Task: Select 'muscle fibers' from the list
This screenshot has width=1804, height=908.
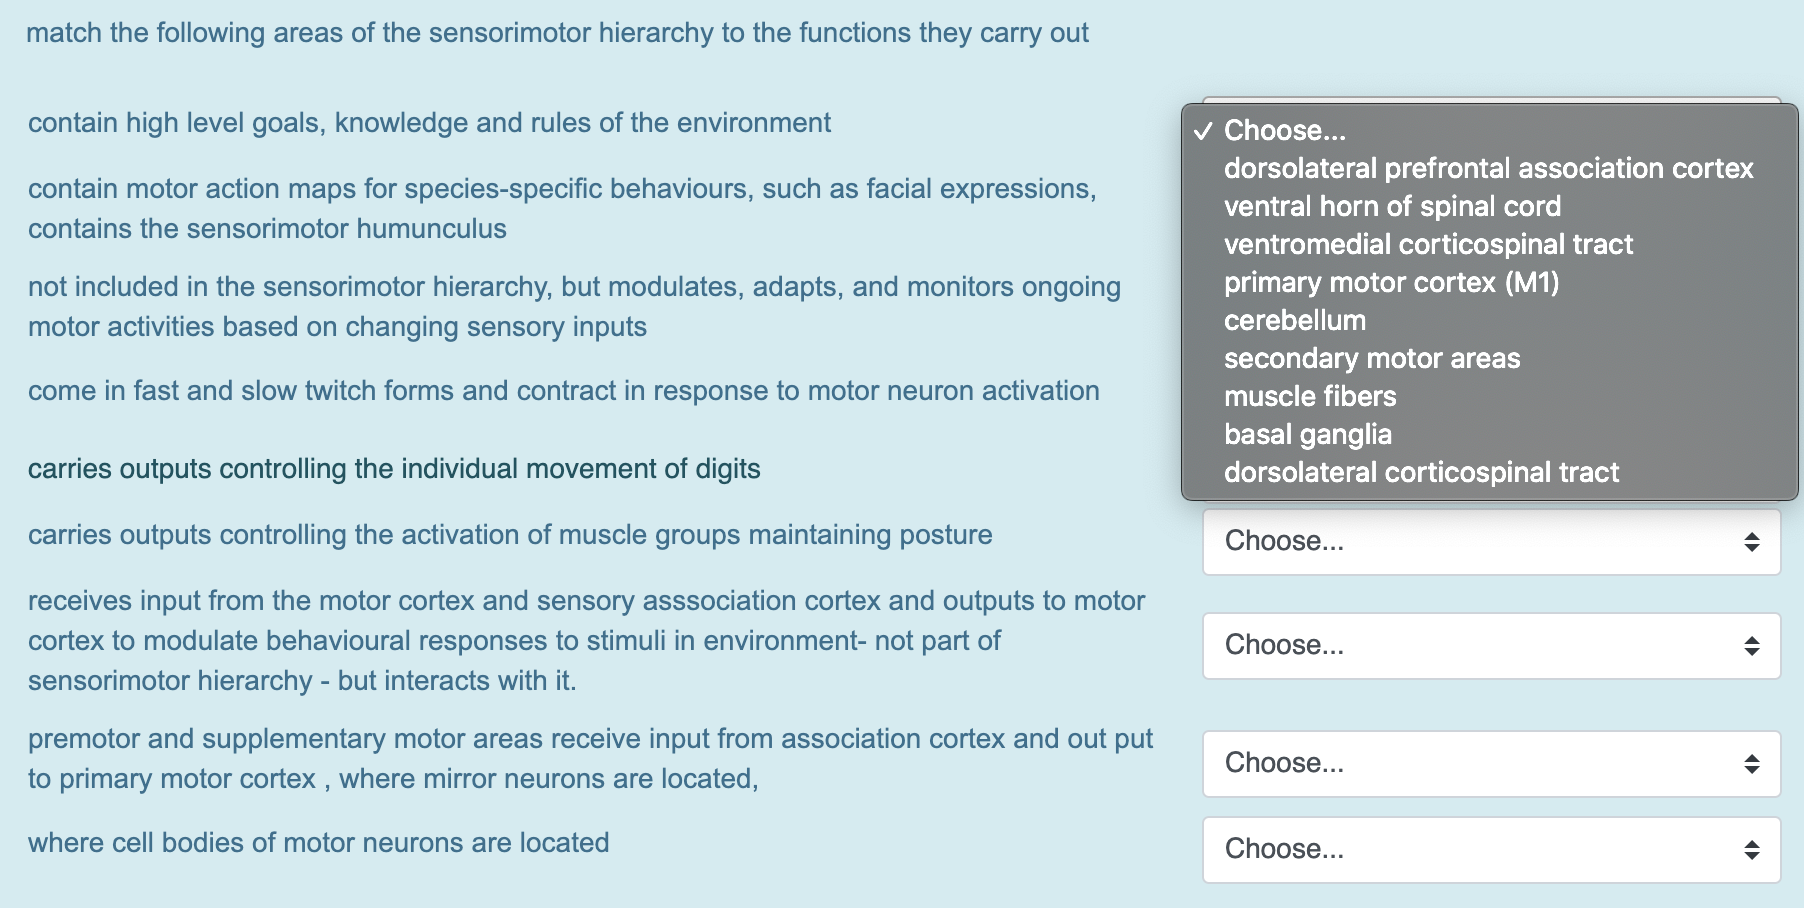Action: [x=1310, y=396]
